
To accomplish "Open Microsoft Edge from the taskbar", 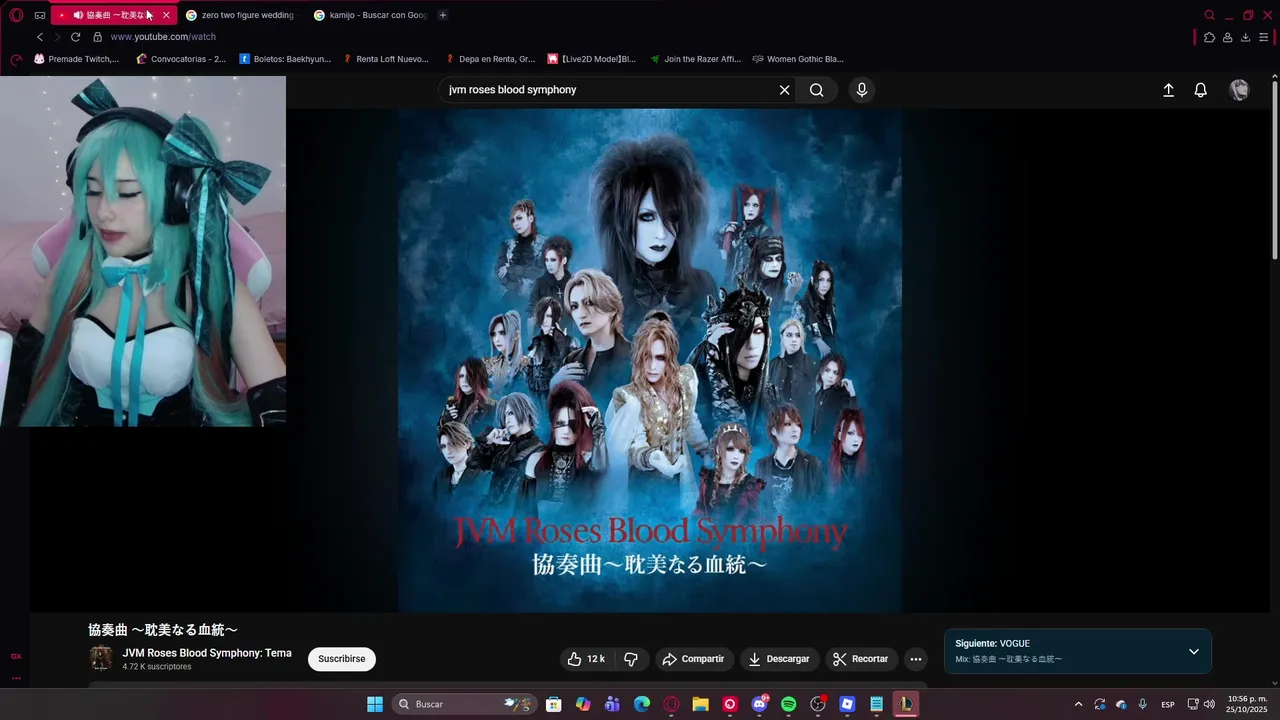I will click(642, 704).
